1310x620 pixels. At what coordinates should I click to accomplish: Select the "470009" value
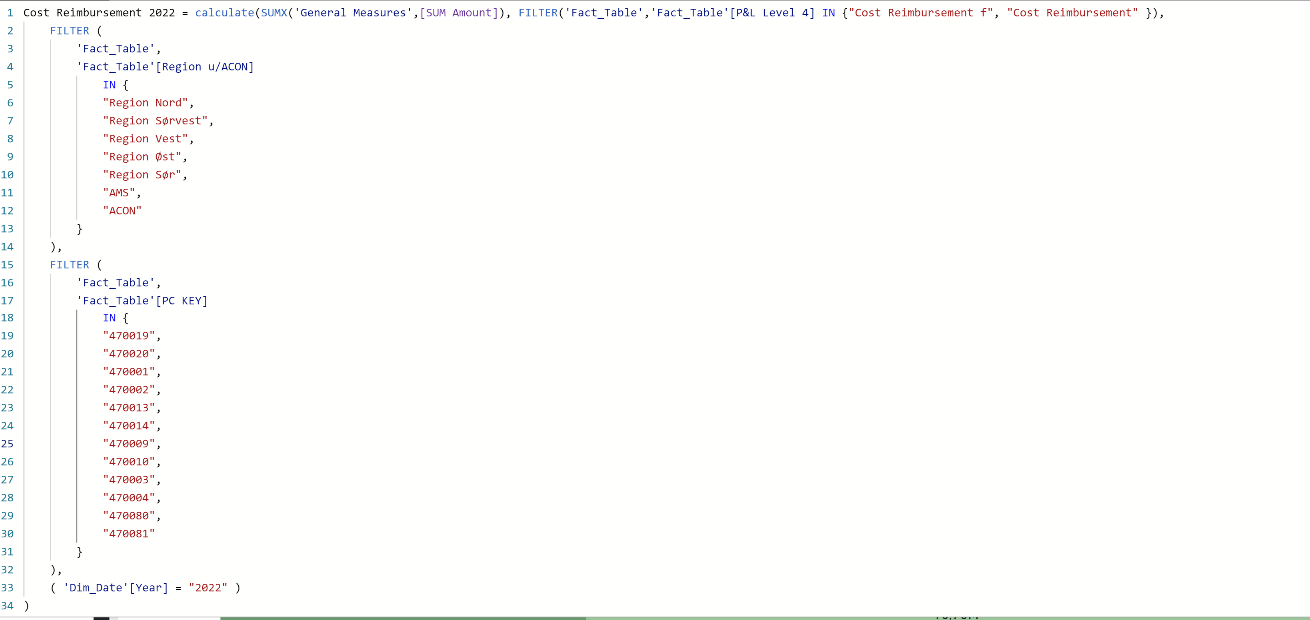click(128, 444)
